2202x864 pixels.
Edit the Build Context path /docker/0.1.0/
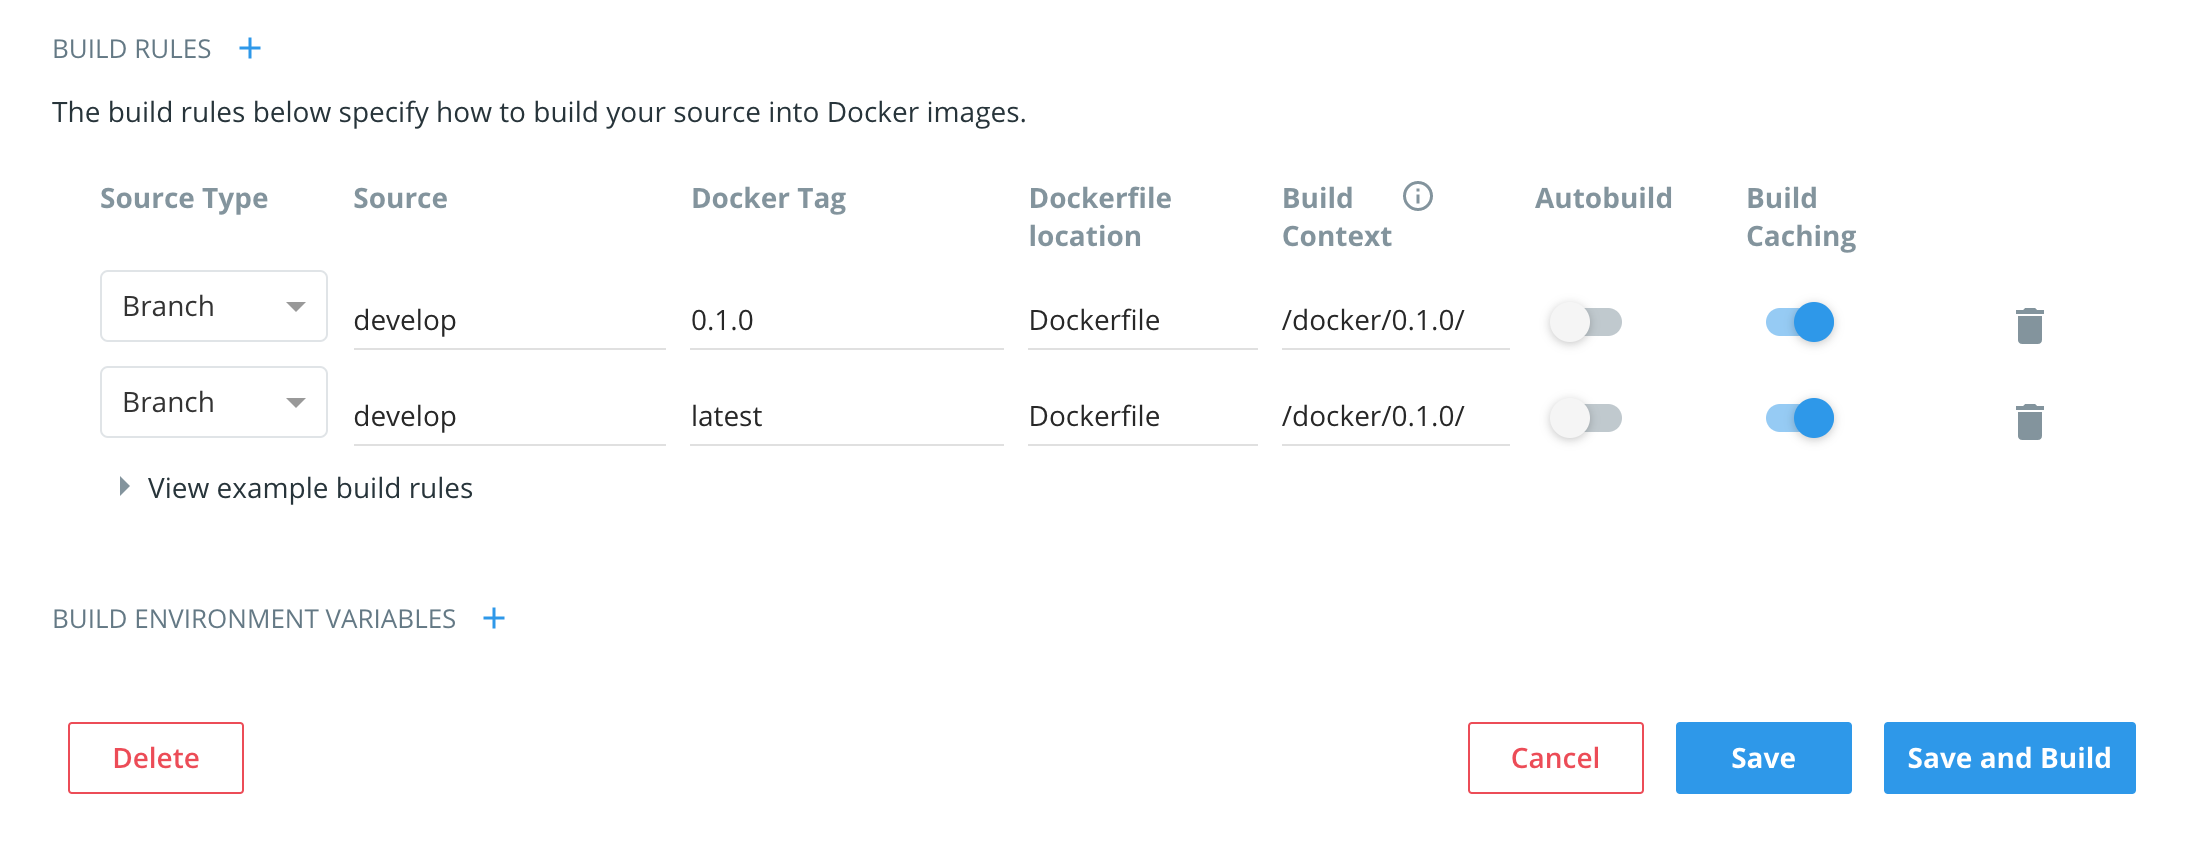[1394, 320]
